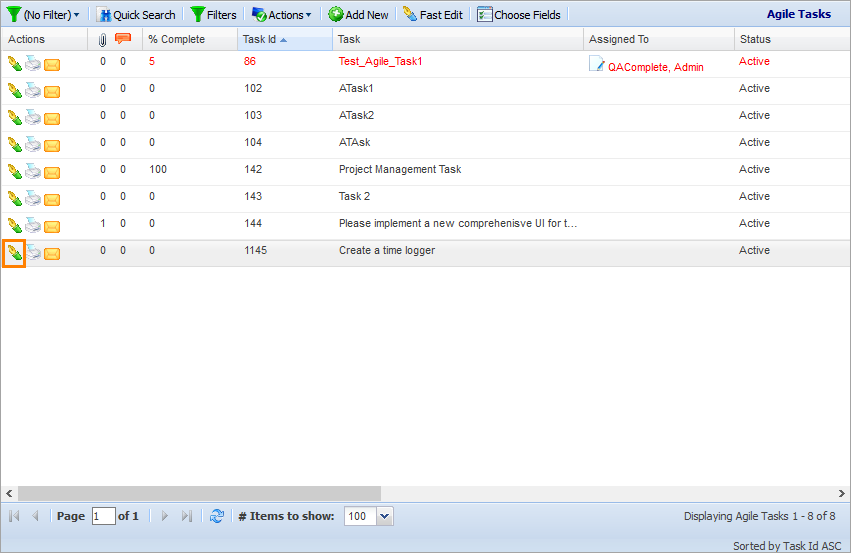Viewport: 851px width, 553px height.
Task: Print the Test_Agile_Task1 row
Action: [x=33, y=63]
